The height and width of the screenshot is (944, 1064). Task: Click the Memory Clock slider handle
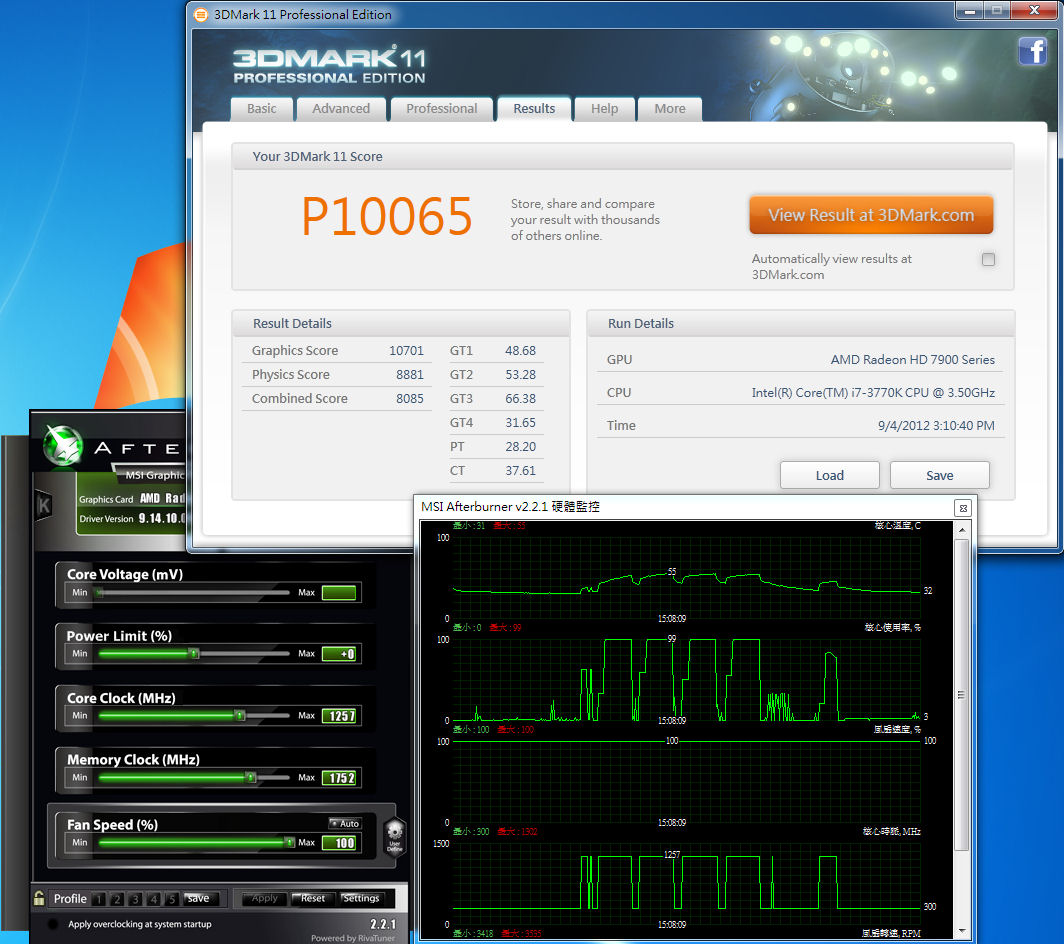(251, 777)
